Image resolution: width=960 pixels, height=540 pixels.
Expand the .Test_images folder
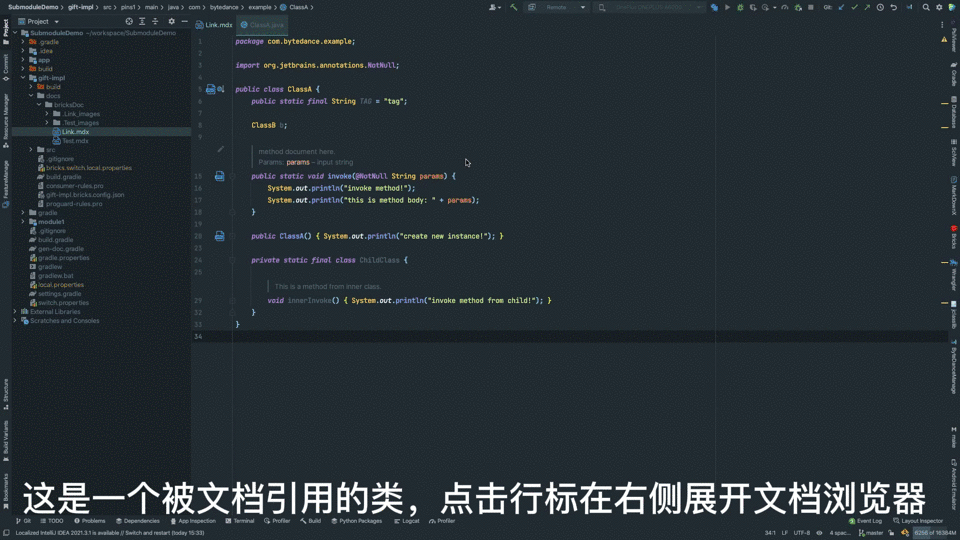(x=47, y=123)
